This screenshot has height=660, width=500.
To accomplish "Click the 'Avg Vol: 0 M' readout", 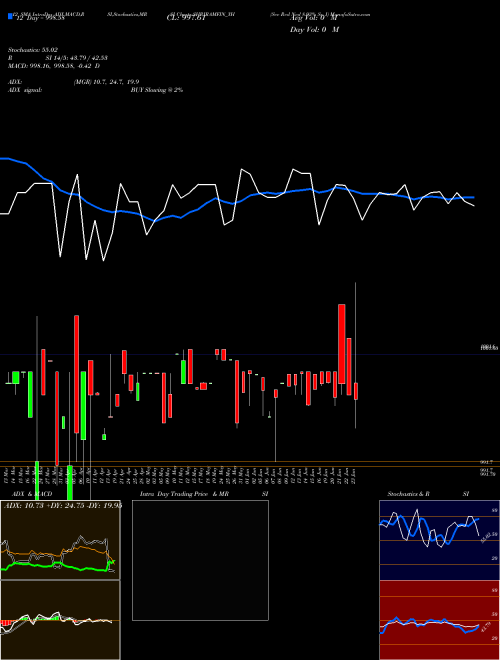I will click(314, 19).
